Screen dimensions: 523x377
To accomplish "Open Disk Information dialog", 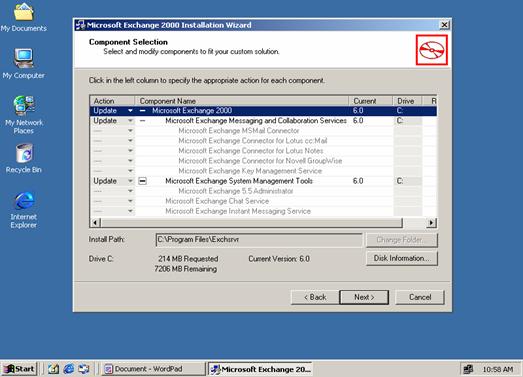I will click(402, 258).
